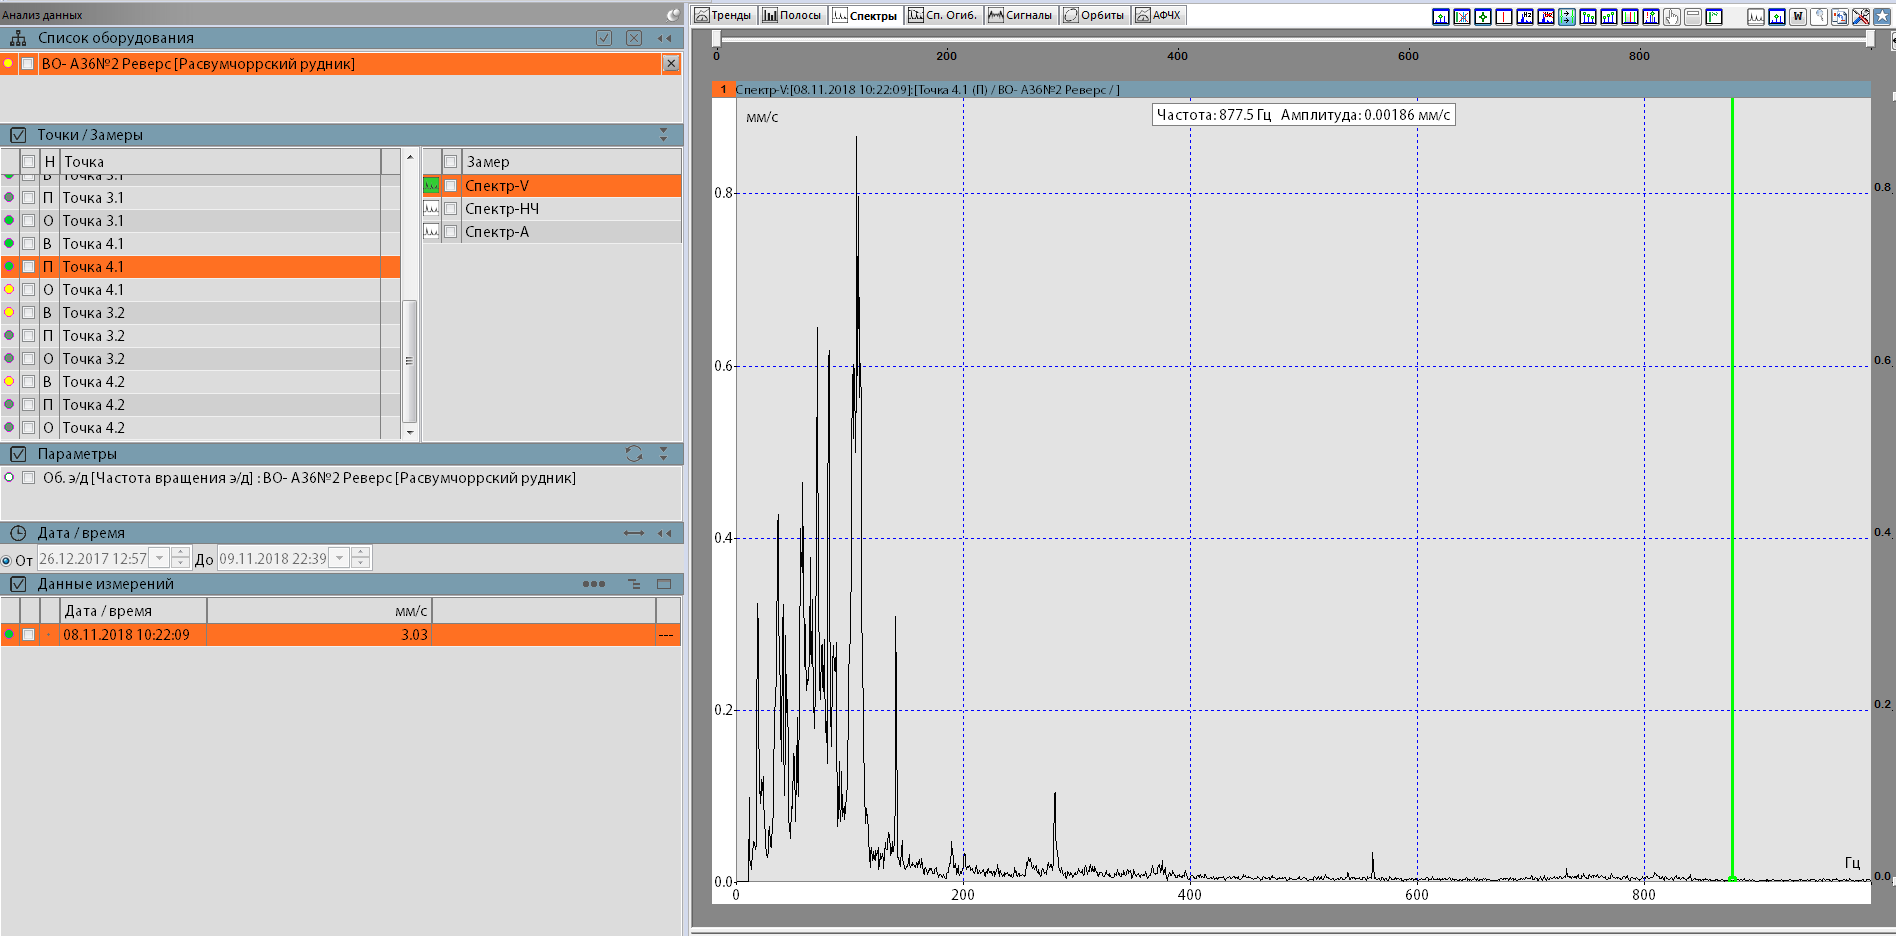This screenshot has width=1896, height=936.
Task: Click the window icon in Данные измерений header
Action: 664,584
